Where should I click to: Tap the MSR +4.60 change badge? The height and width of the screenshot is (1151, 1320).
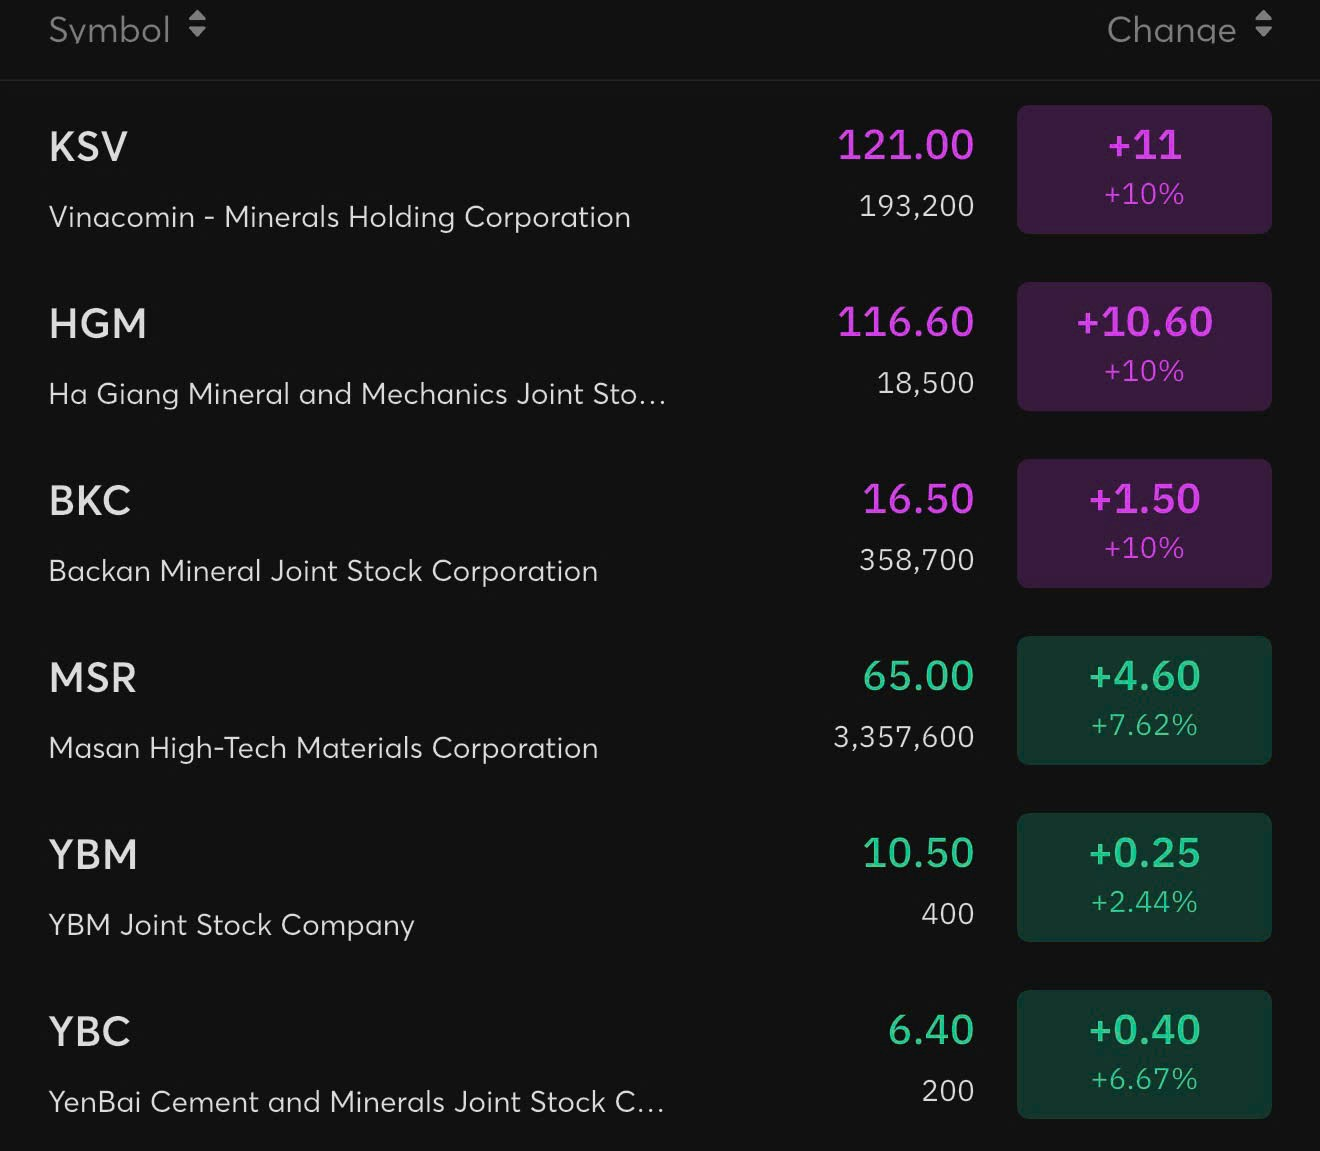(1144, 700)
